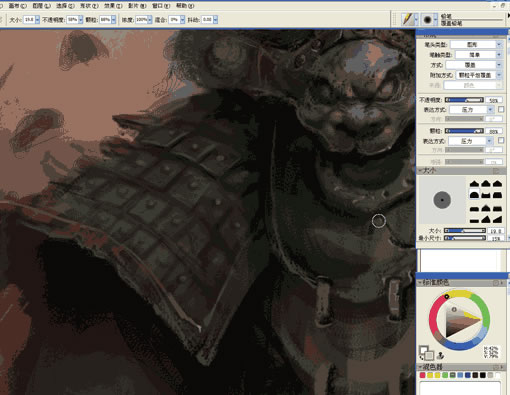The height and width of the screenshot is (395, 510).
Task: Open the 抖动 jitter dropdown in property bar
Action: pos(216,20)
